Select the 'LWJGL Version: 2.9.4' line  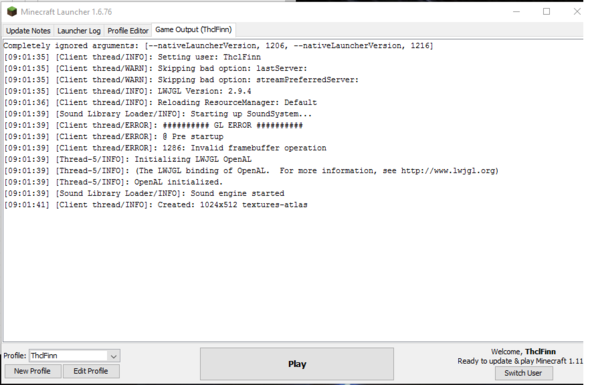(127, 91)
